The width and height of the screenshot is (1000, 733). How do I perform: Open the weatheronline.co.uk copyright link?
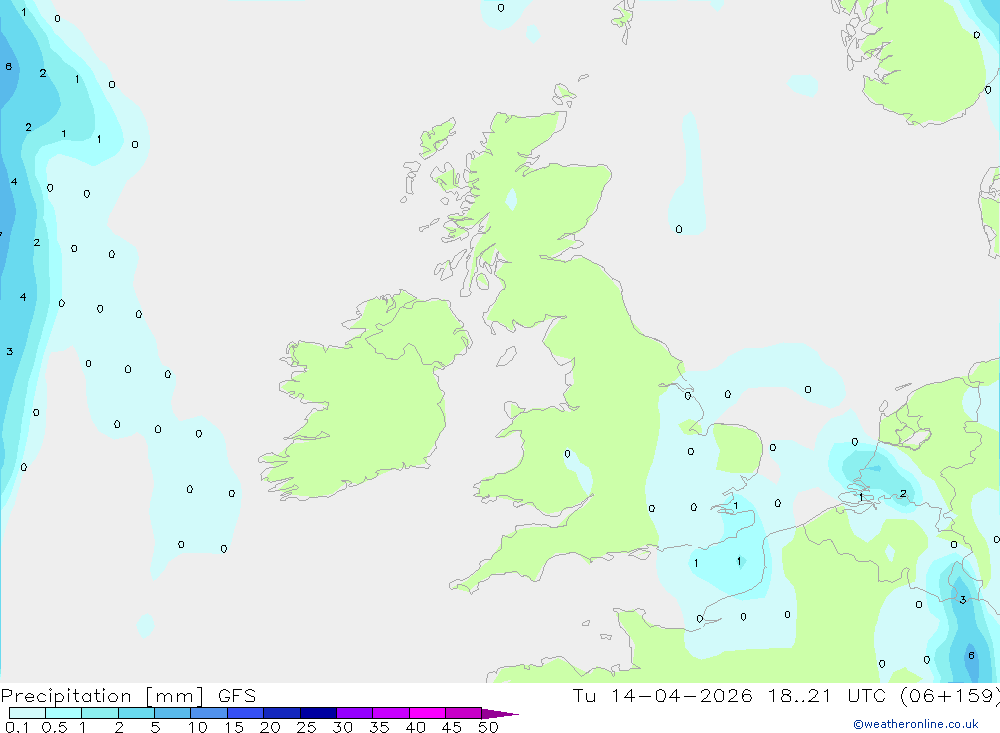[x=916, y=724]
